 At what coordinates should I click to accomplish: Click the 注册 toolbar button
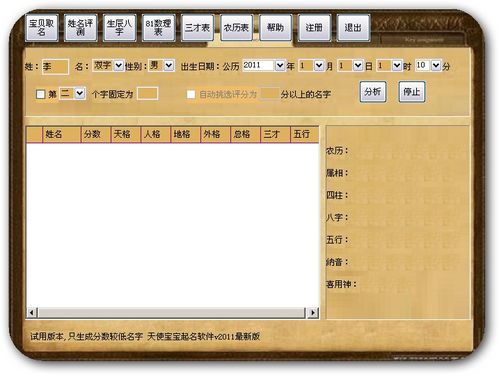click(314, 28)
